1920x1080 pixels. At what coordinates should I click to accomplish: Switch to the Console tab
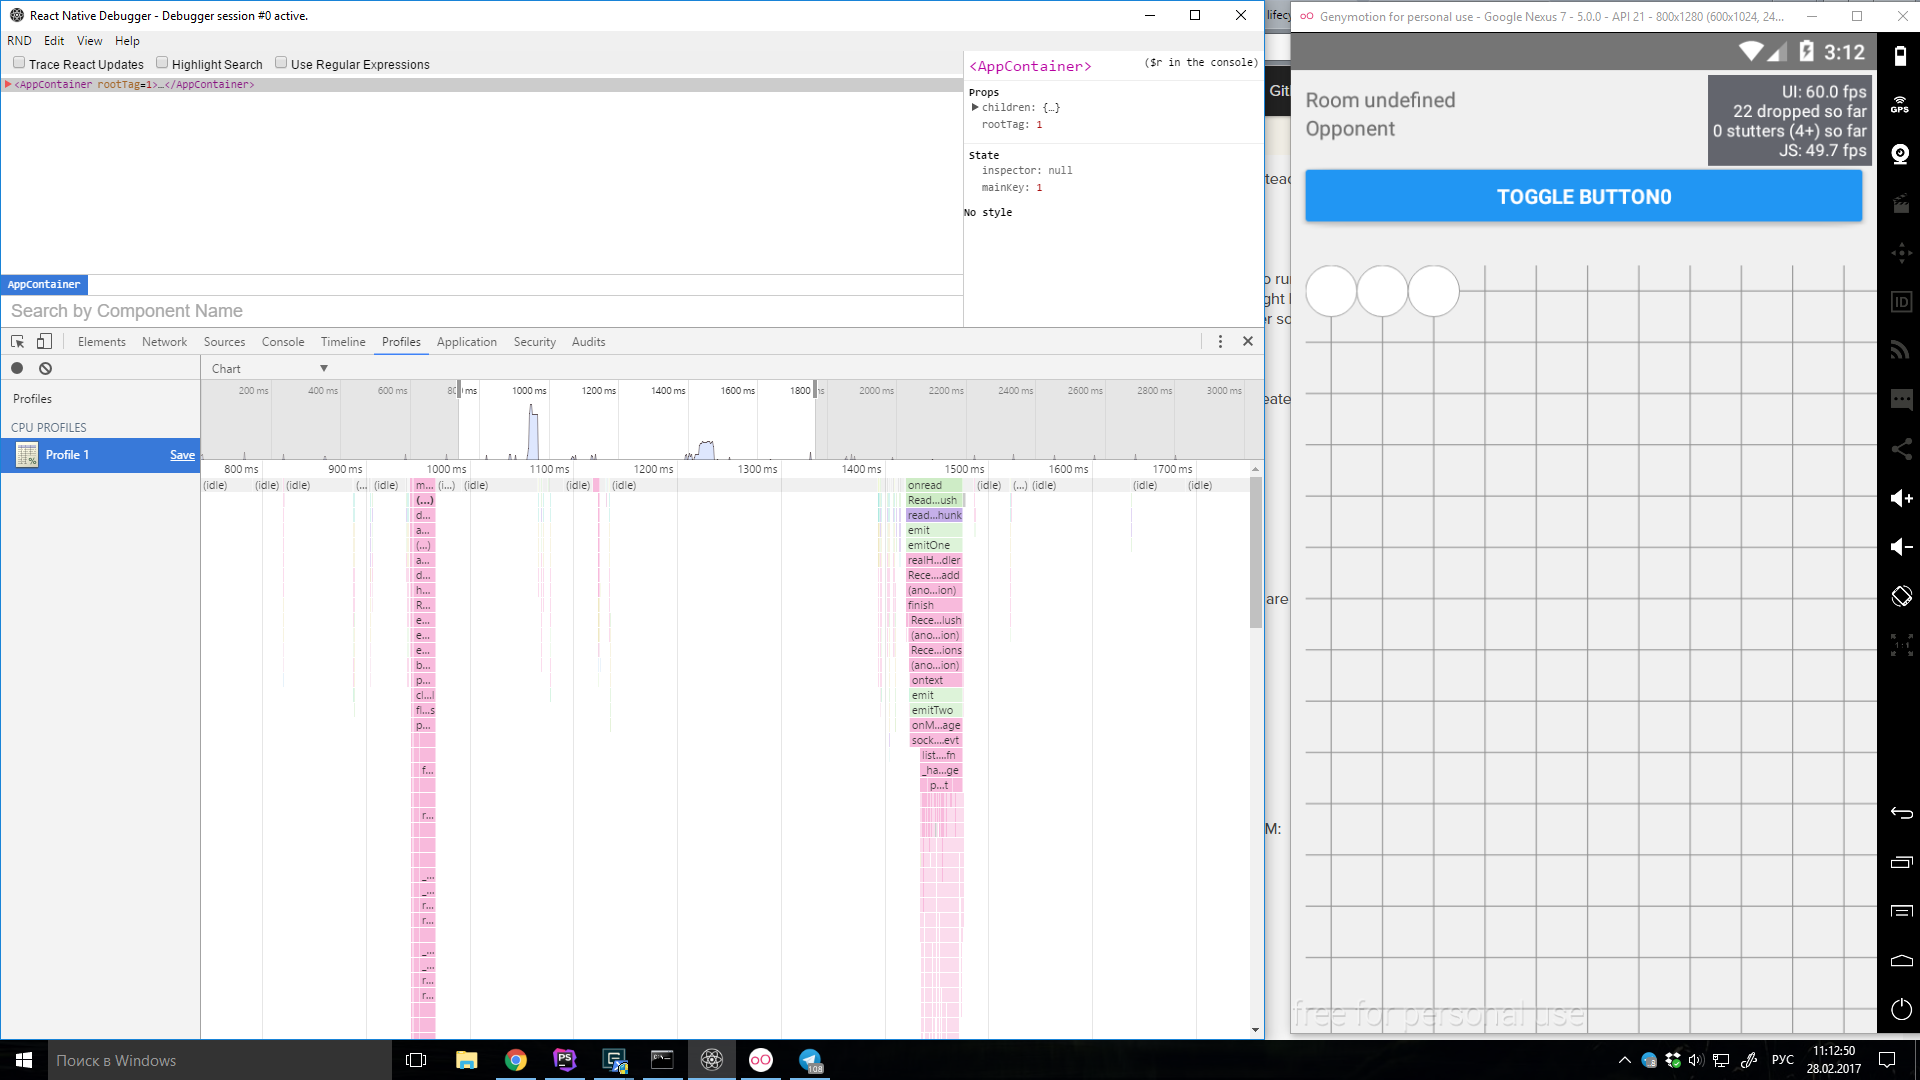pos(283,342)
